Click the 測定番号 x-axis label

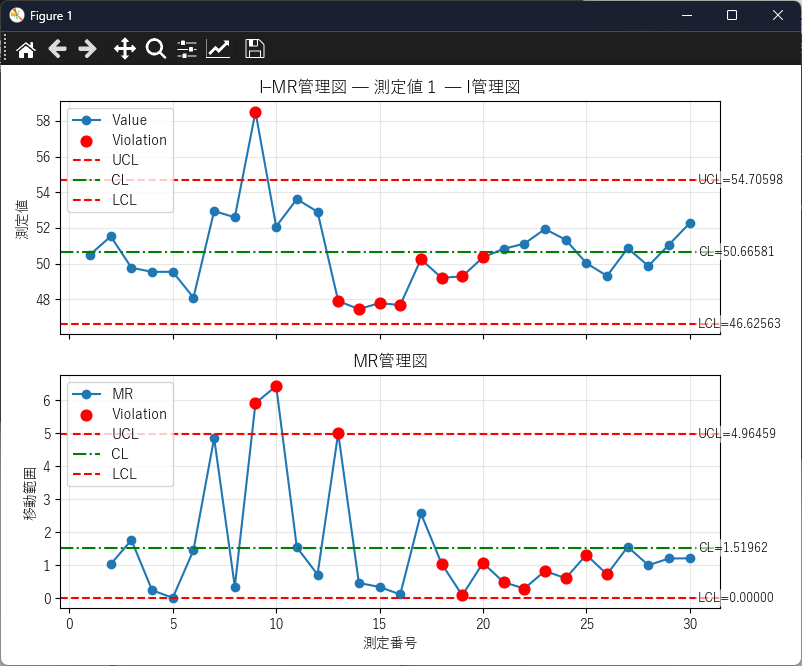pyautogui.click(x=390, y=643)
